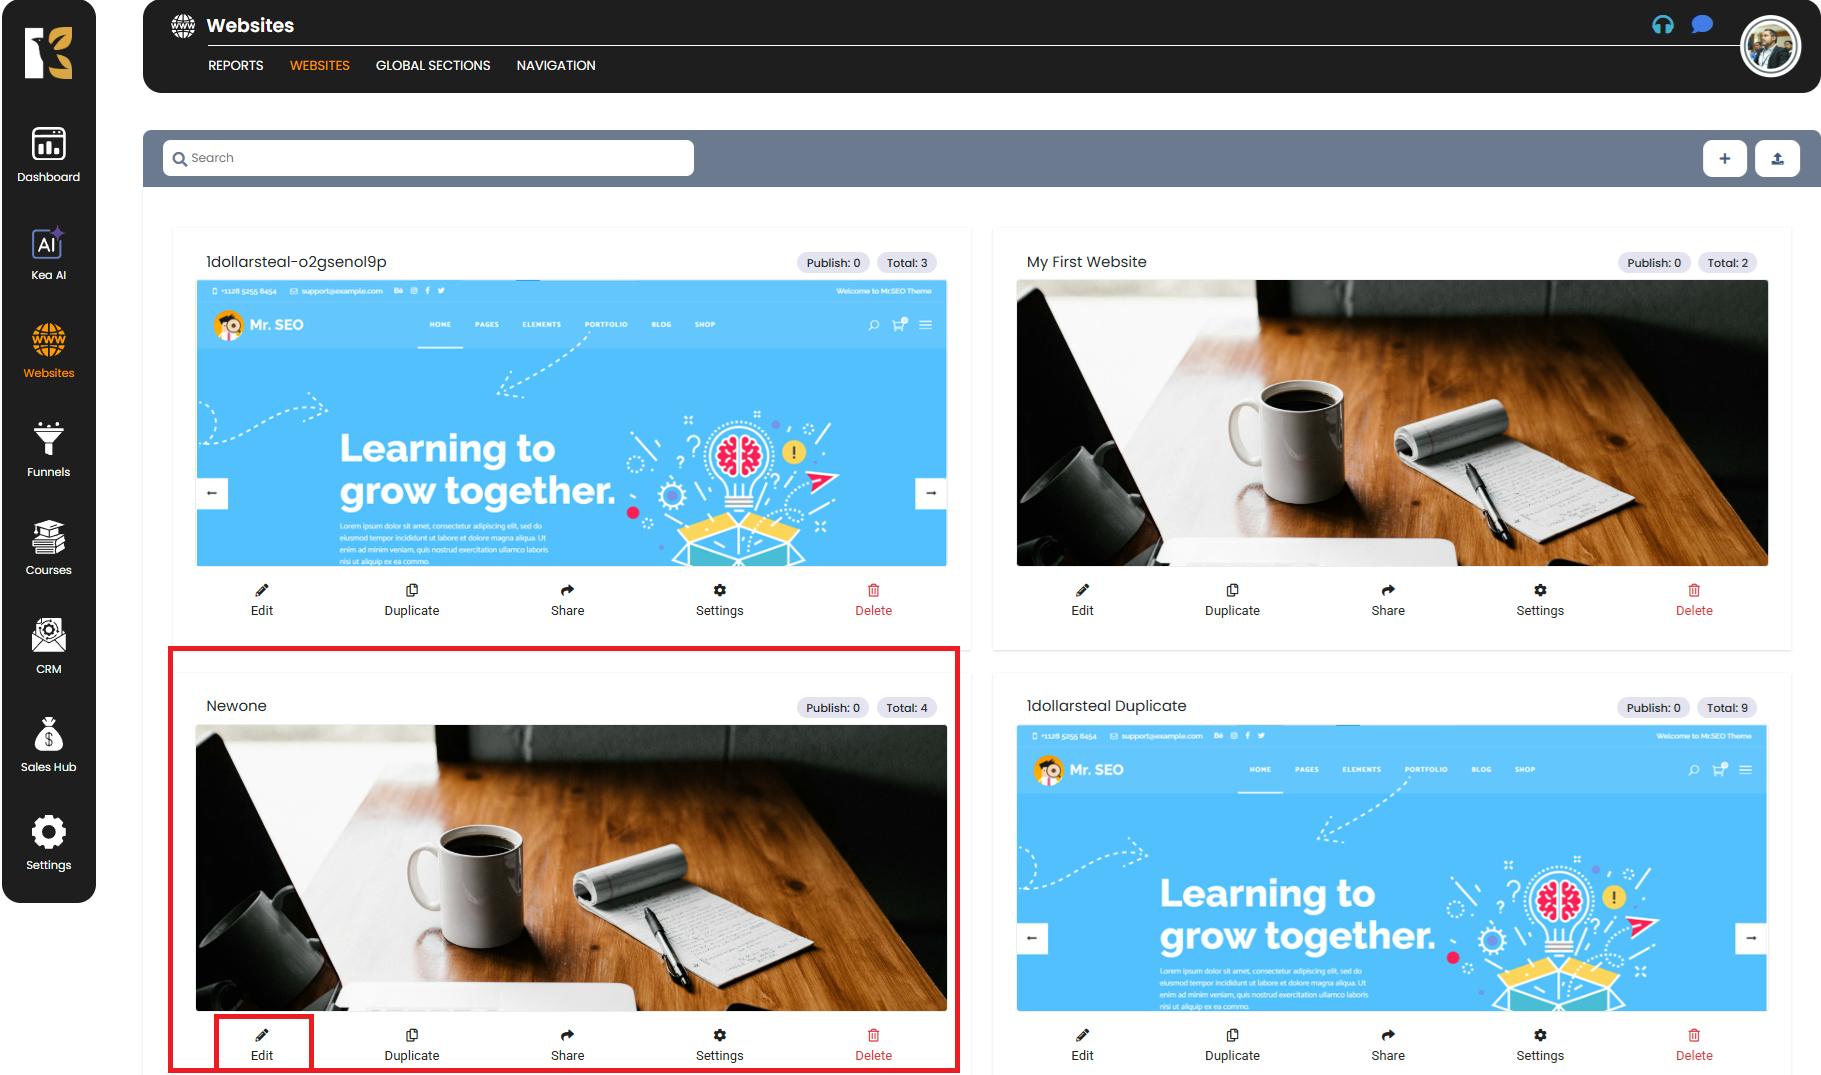This screenshot has width=1821, height=1075.
Task: Open the Courses sidebar icon
Action: [48, 548]
